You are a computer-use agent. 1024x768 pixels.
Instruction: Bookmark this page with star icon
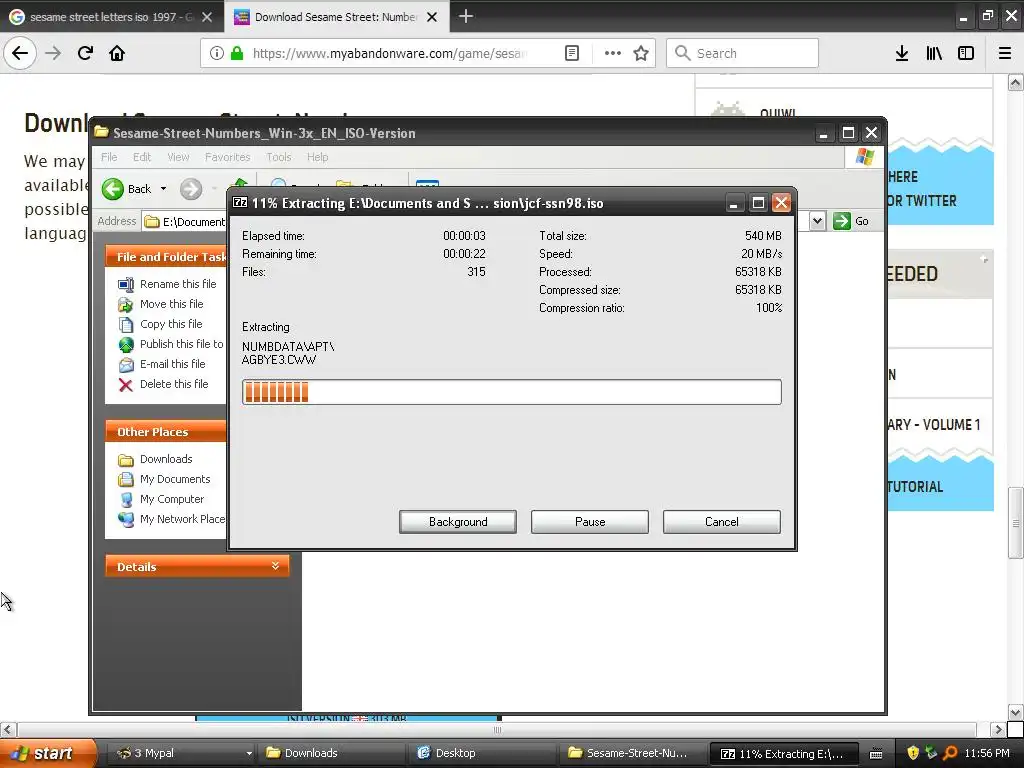coord(641,53)
